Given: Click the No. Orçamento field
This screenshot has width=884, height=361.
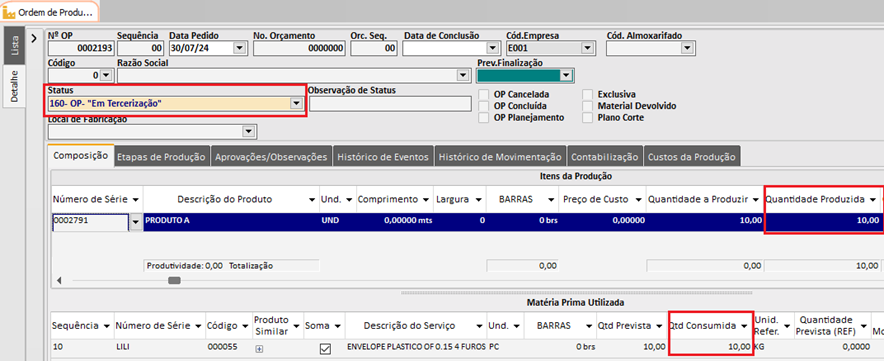Looking at the screenshot, I should click(299, 49).
